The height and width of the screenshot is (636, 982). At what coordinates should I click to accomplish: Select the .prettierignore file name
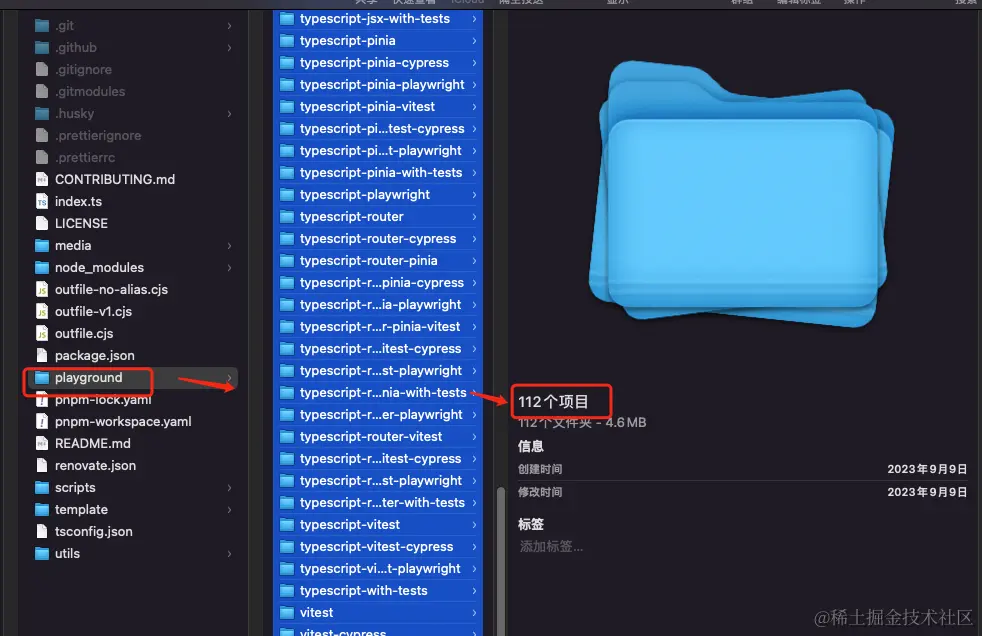[x=98, y=135]
